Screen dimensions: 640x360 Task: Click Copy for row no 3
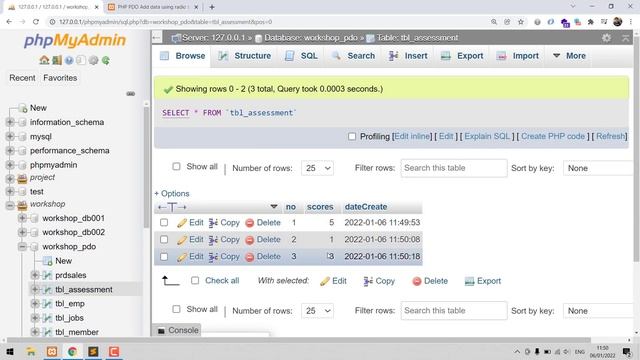click(224, 257)
